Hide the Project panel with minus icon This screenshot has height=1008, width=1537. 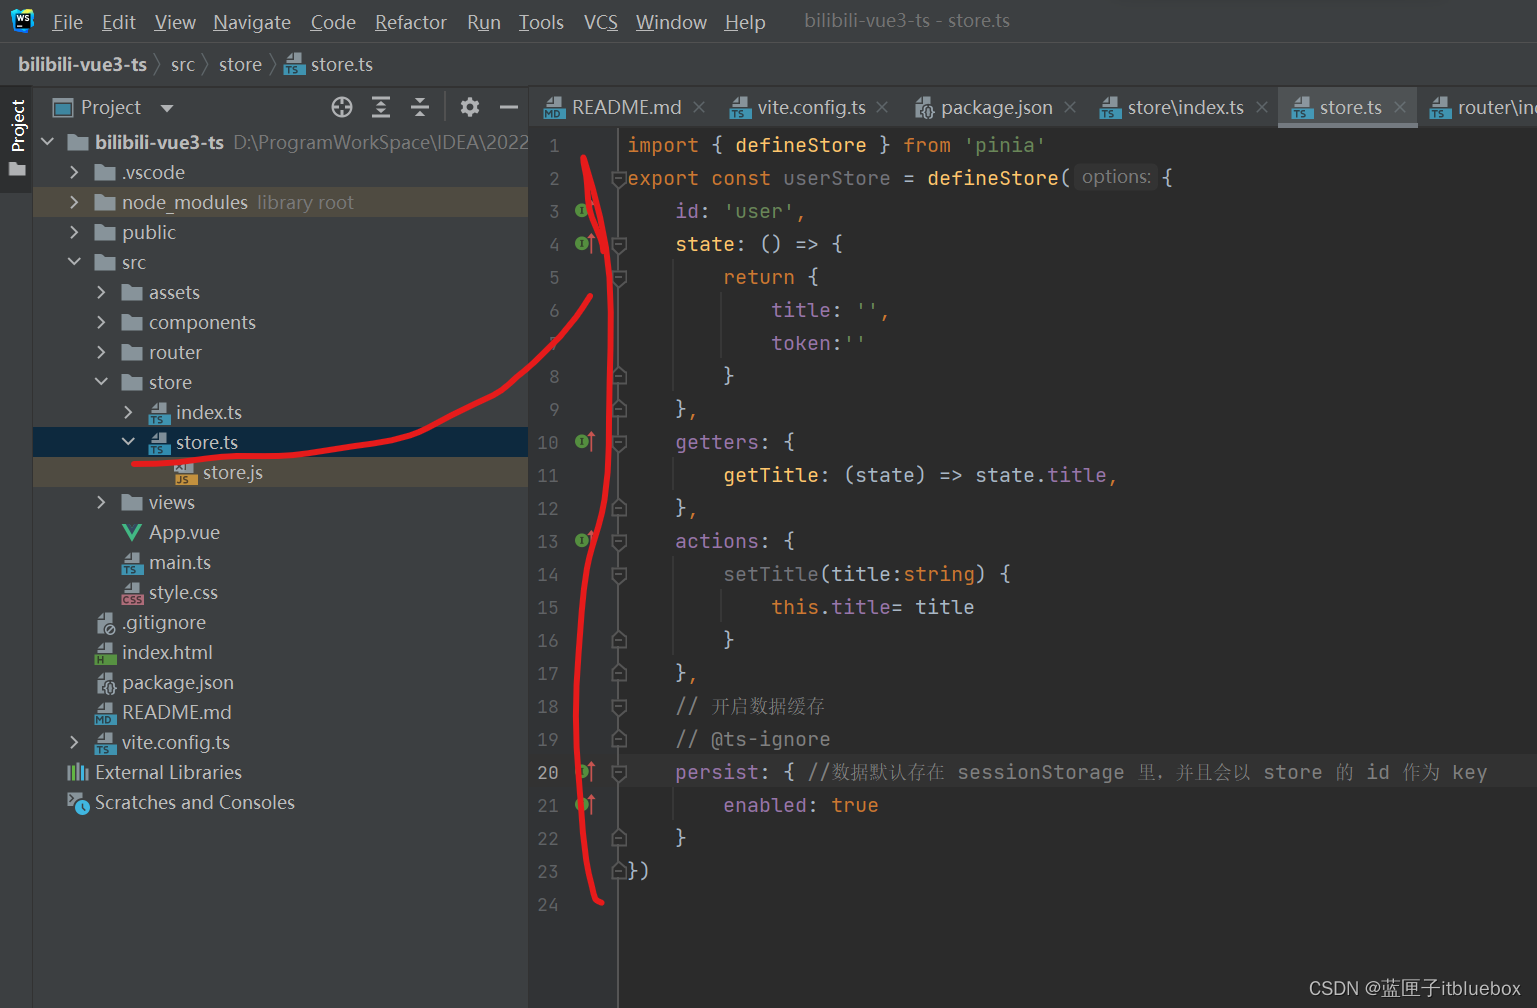click(x=508, y=107)
